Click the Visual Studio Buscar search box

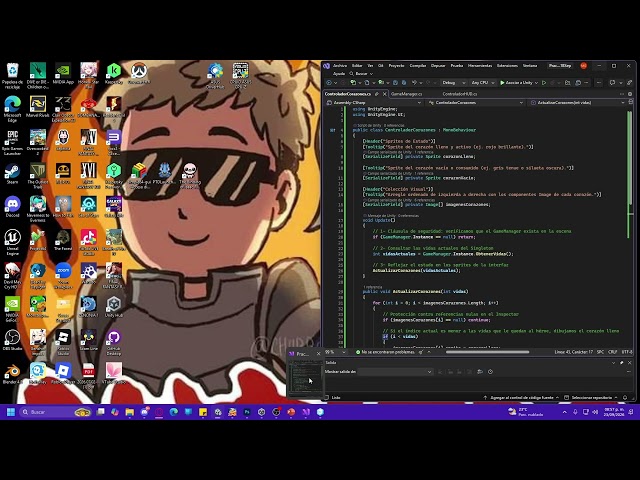361,74
